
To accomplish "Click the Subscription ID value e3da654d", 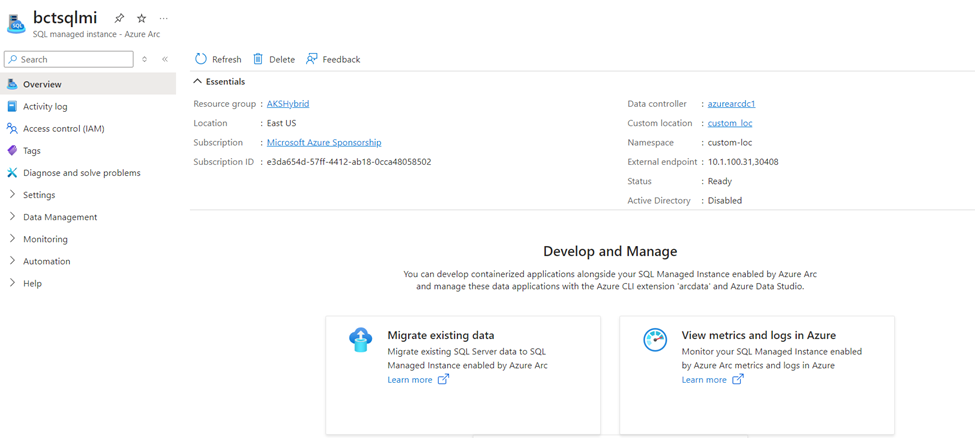I will pyautogui.click(x=349, y=162).
